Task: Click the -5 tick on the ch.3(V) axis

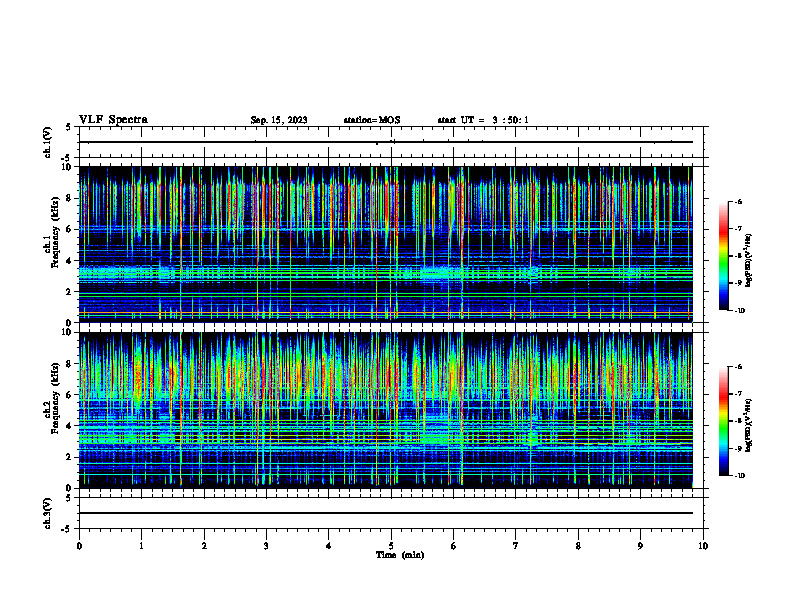Action: tap(68, 529)
